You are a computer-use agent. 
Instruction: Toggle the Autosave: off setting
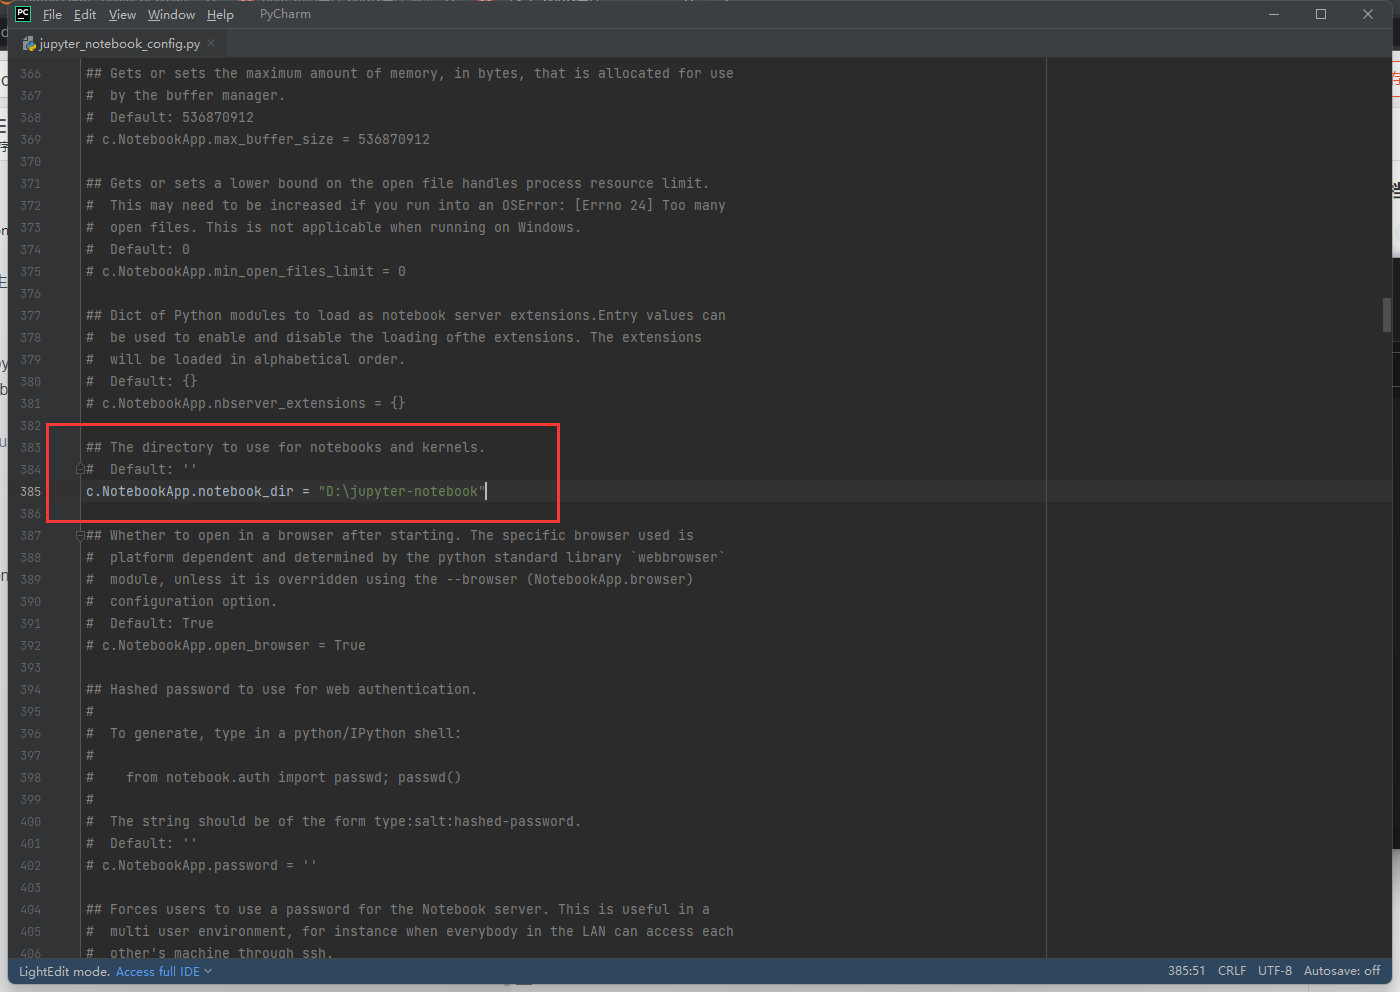1340,970
